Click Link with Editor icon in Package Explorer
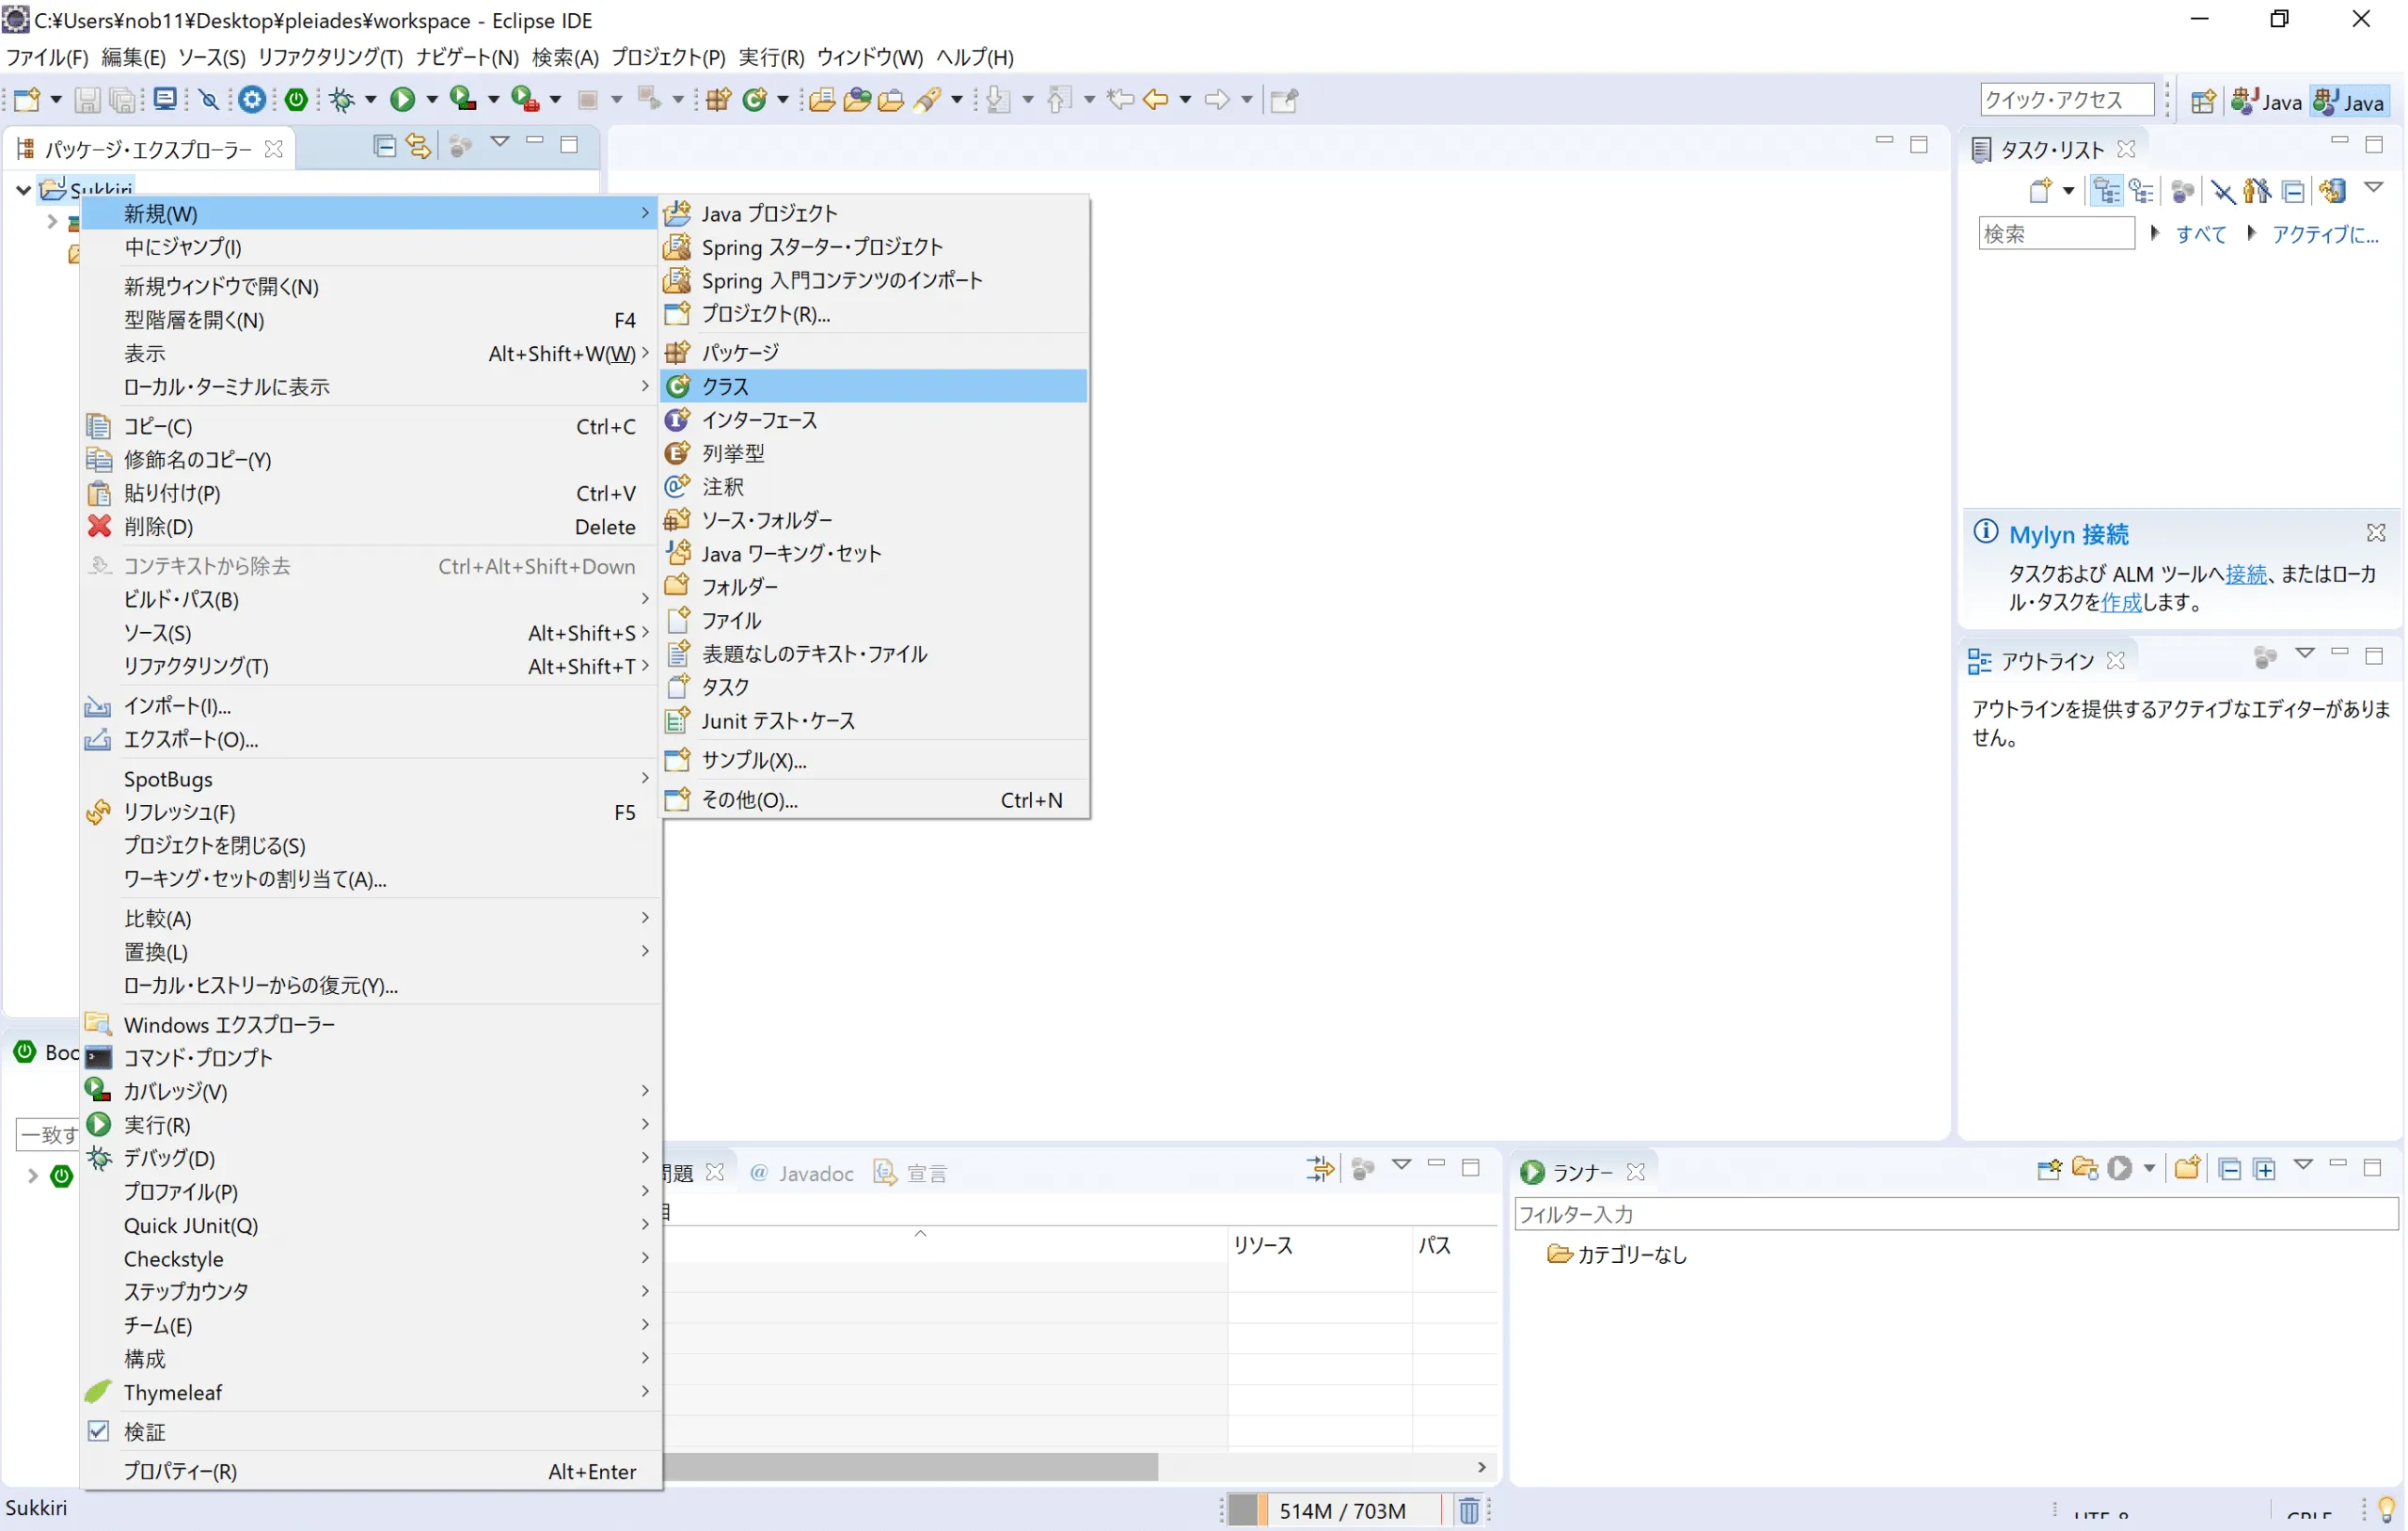Image resolution: width=2408 pixels, height=1531 pixels. (x=418, y=147)
